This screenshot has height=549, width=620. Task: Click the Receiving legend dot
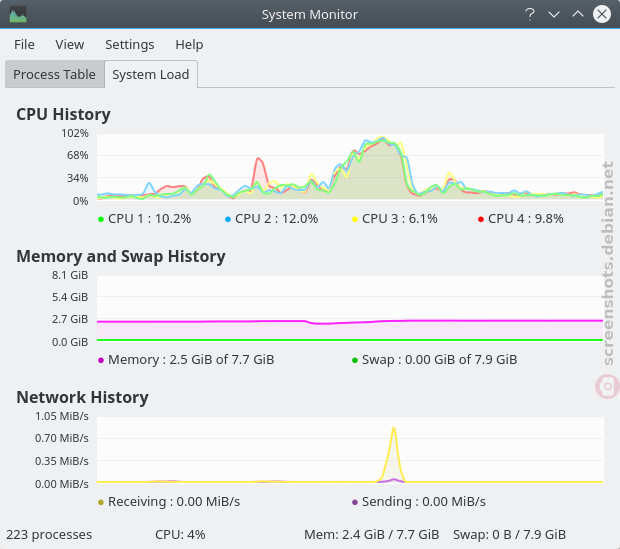click(x=101, y=502)
